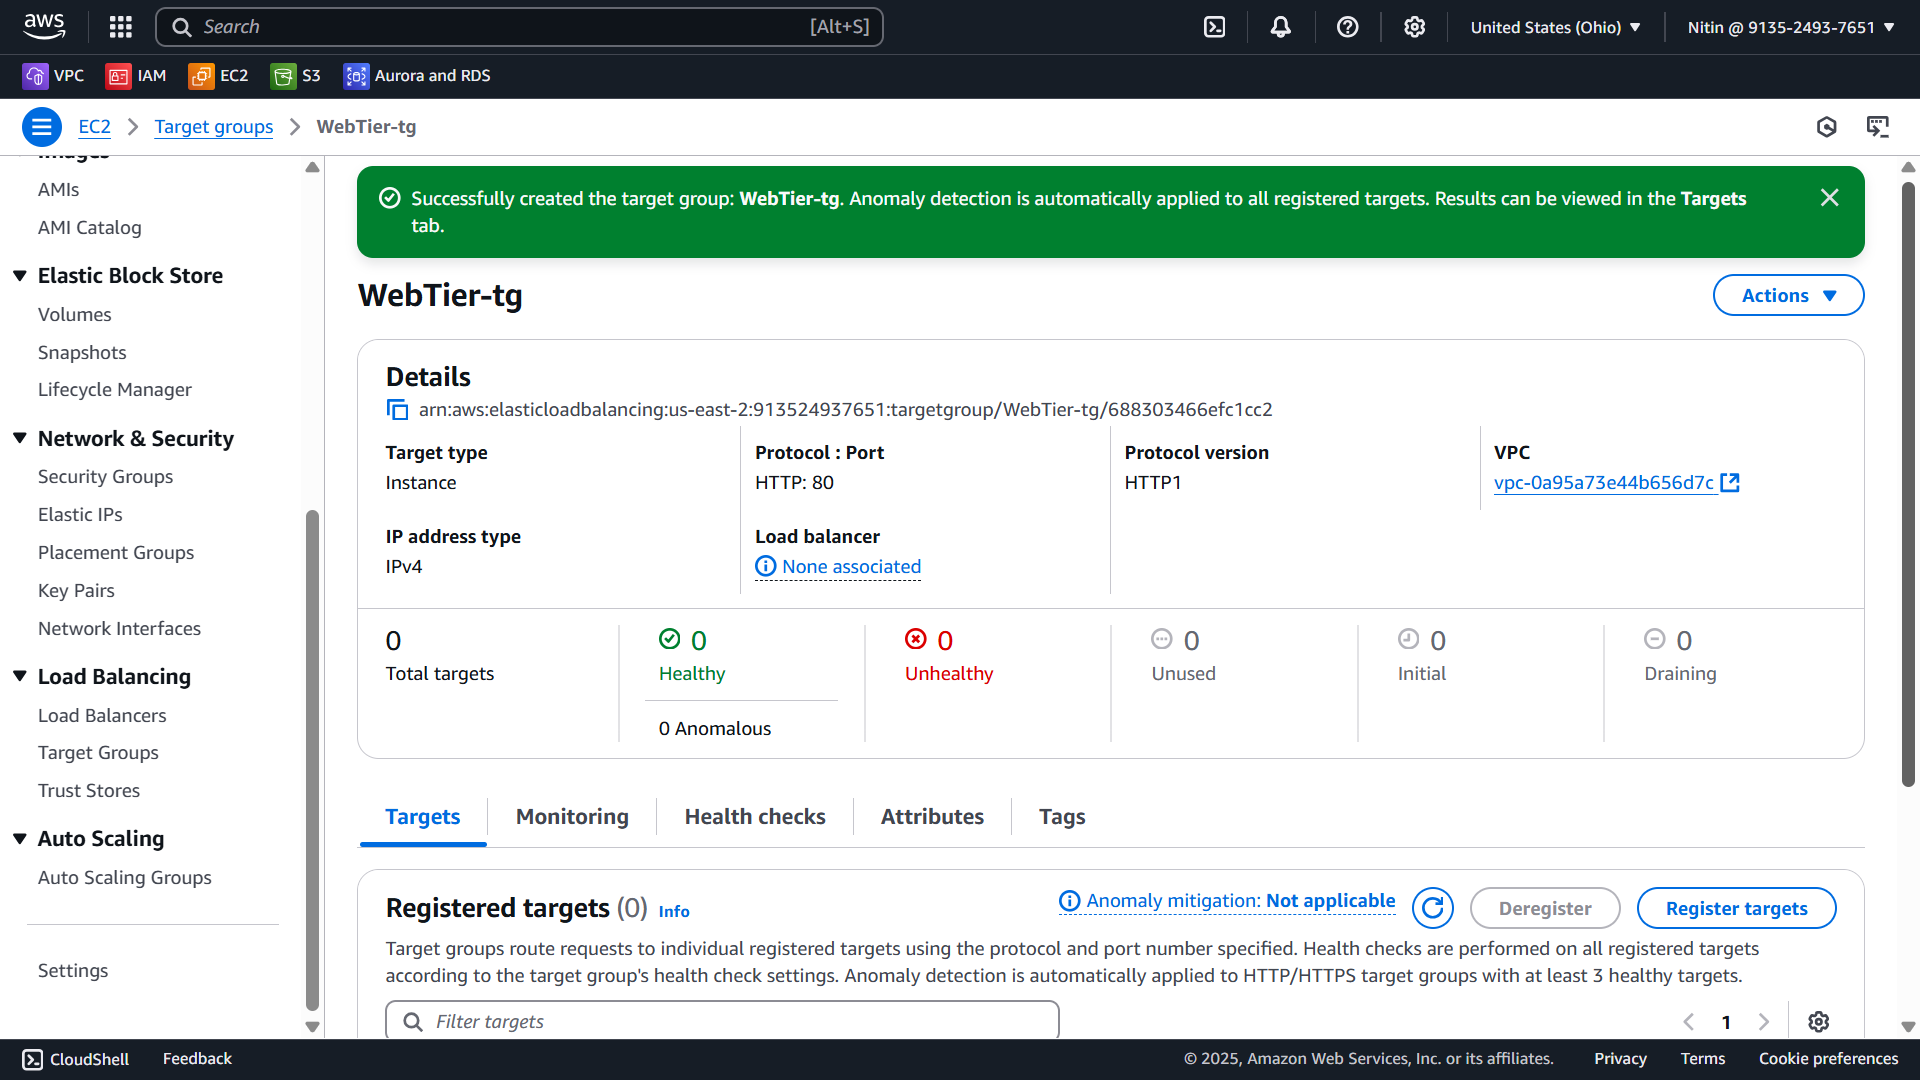Open Security Groups in sidebar
Screen dimensions: 1920x1080
[105, 477]
